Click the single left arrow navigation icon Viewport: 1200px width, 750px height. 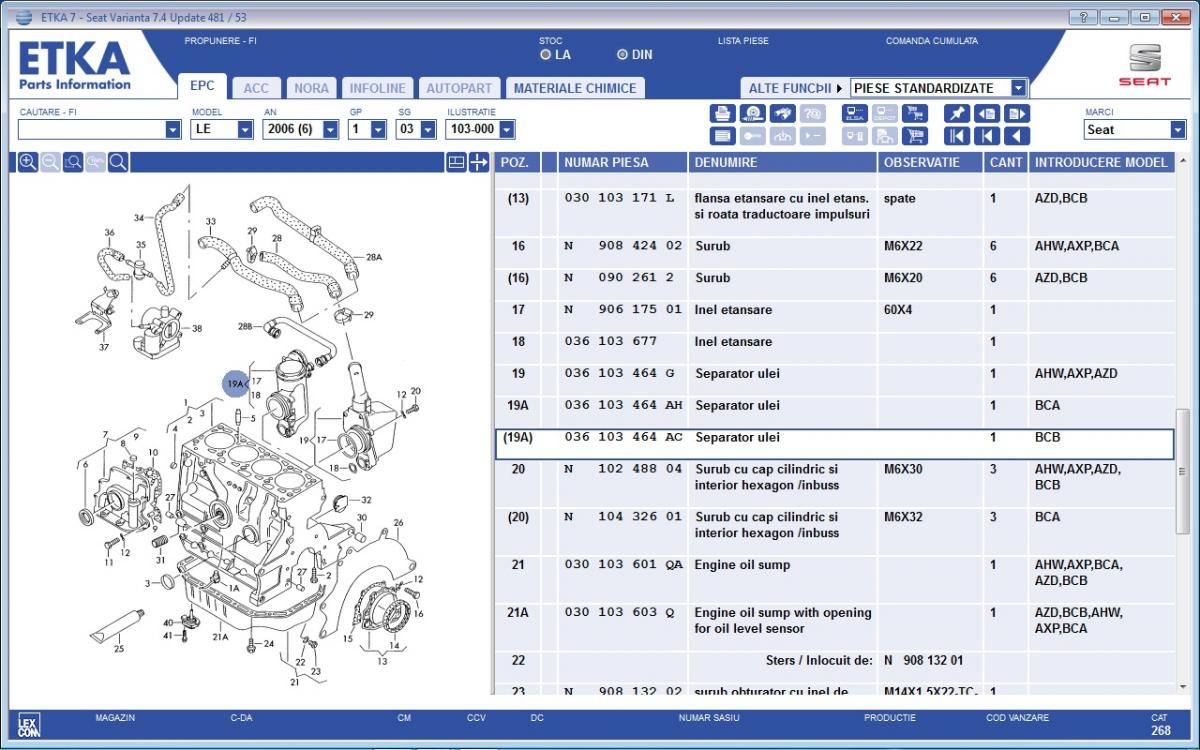[x=1017, y=136]
